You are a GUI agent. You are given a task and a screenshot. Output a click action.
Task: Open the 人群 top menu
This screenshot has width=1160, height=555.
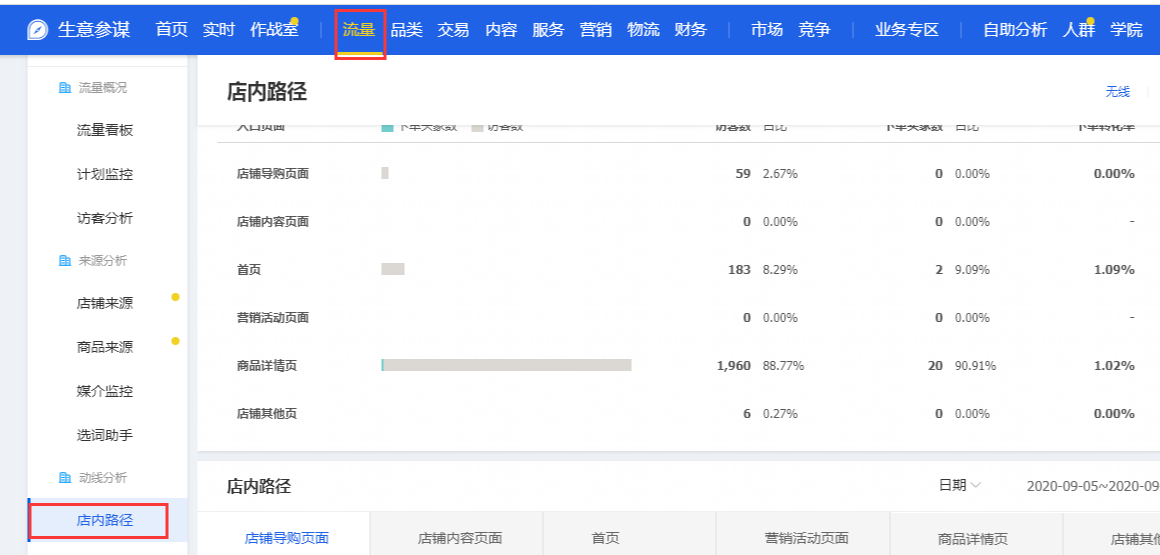tap(1079, 30)
